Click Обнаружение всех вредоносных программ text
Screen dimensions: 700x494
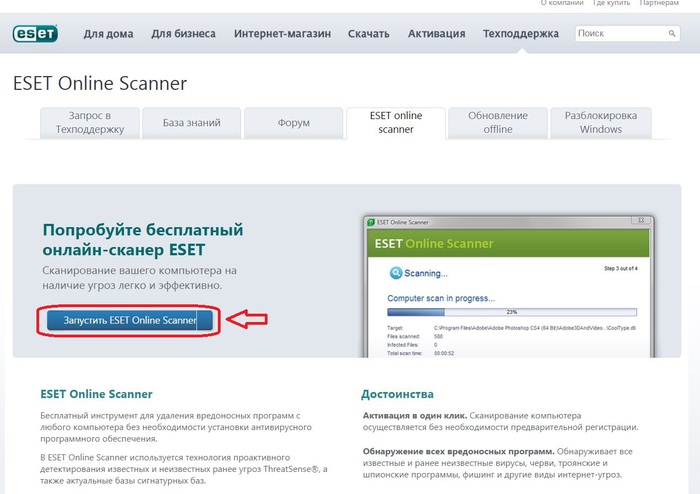[x=458, y=451]
